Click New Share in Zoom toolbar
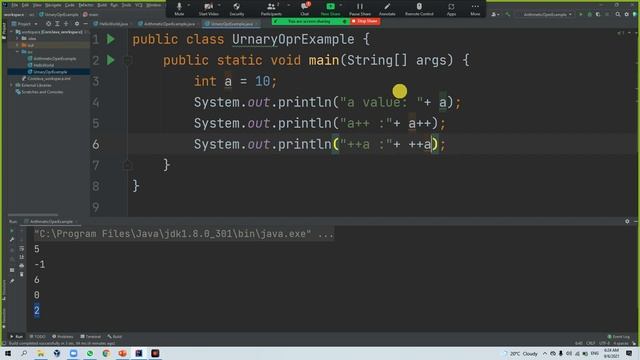Viewport: 640px width, 360px height. tap(330, 9)
